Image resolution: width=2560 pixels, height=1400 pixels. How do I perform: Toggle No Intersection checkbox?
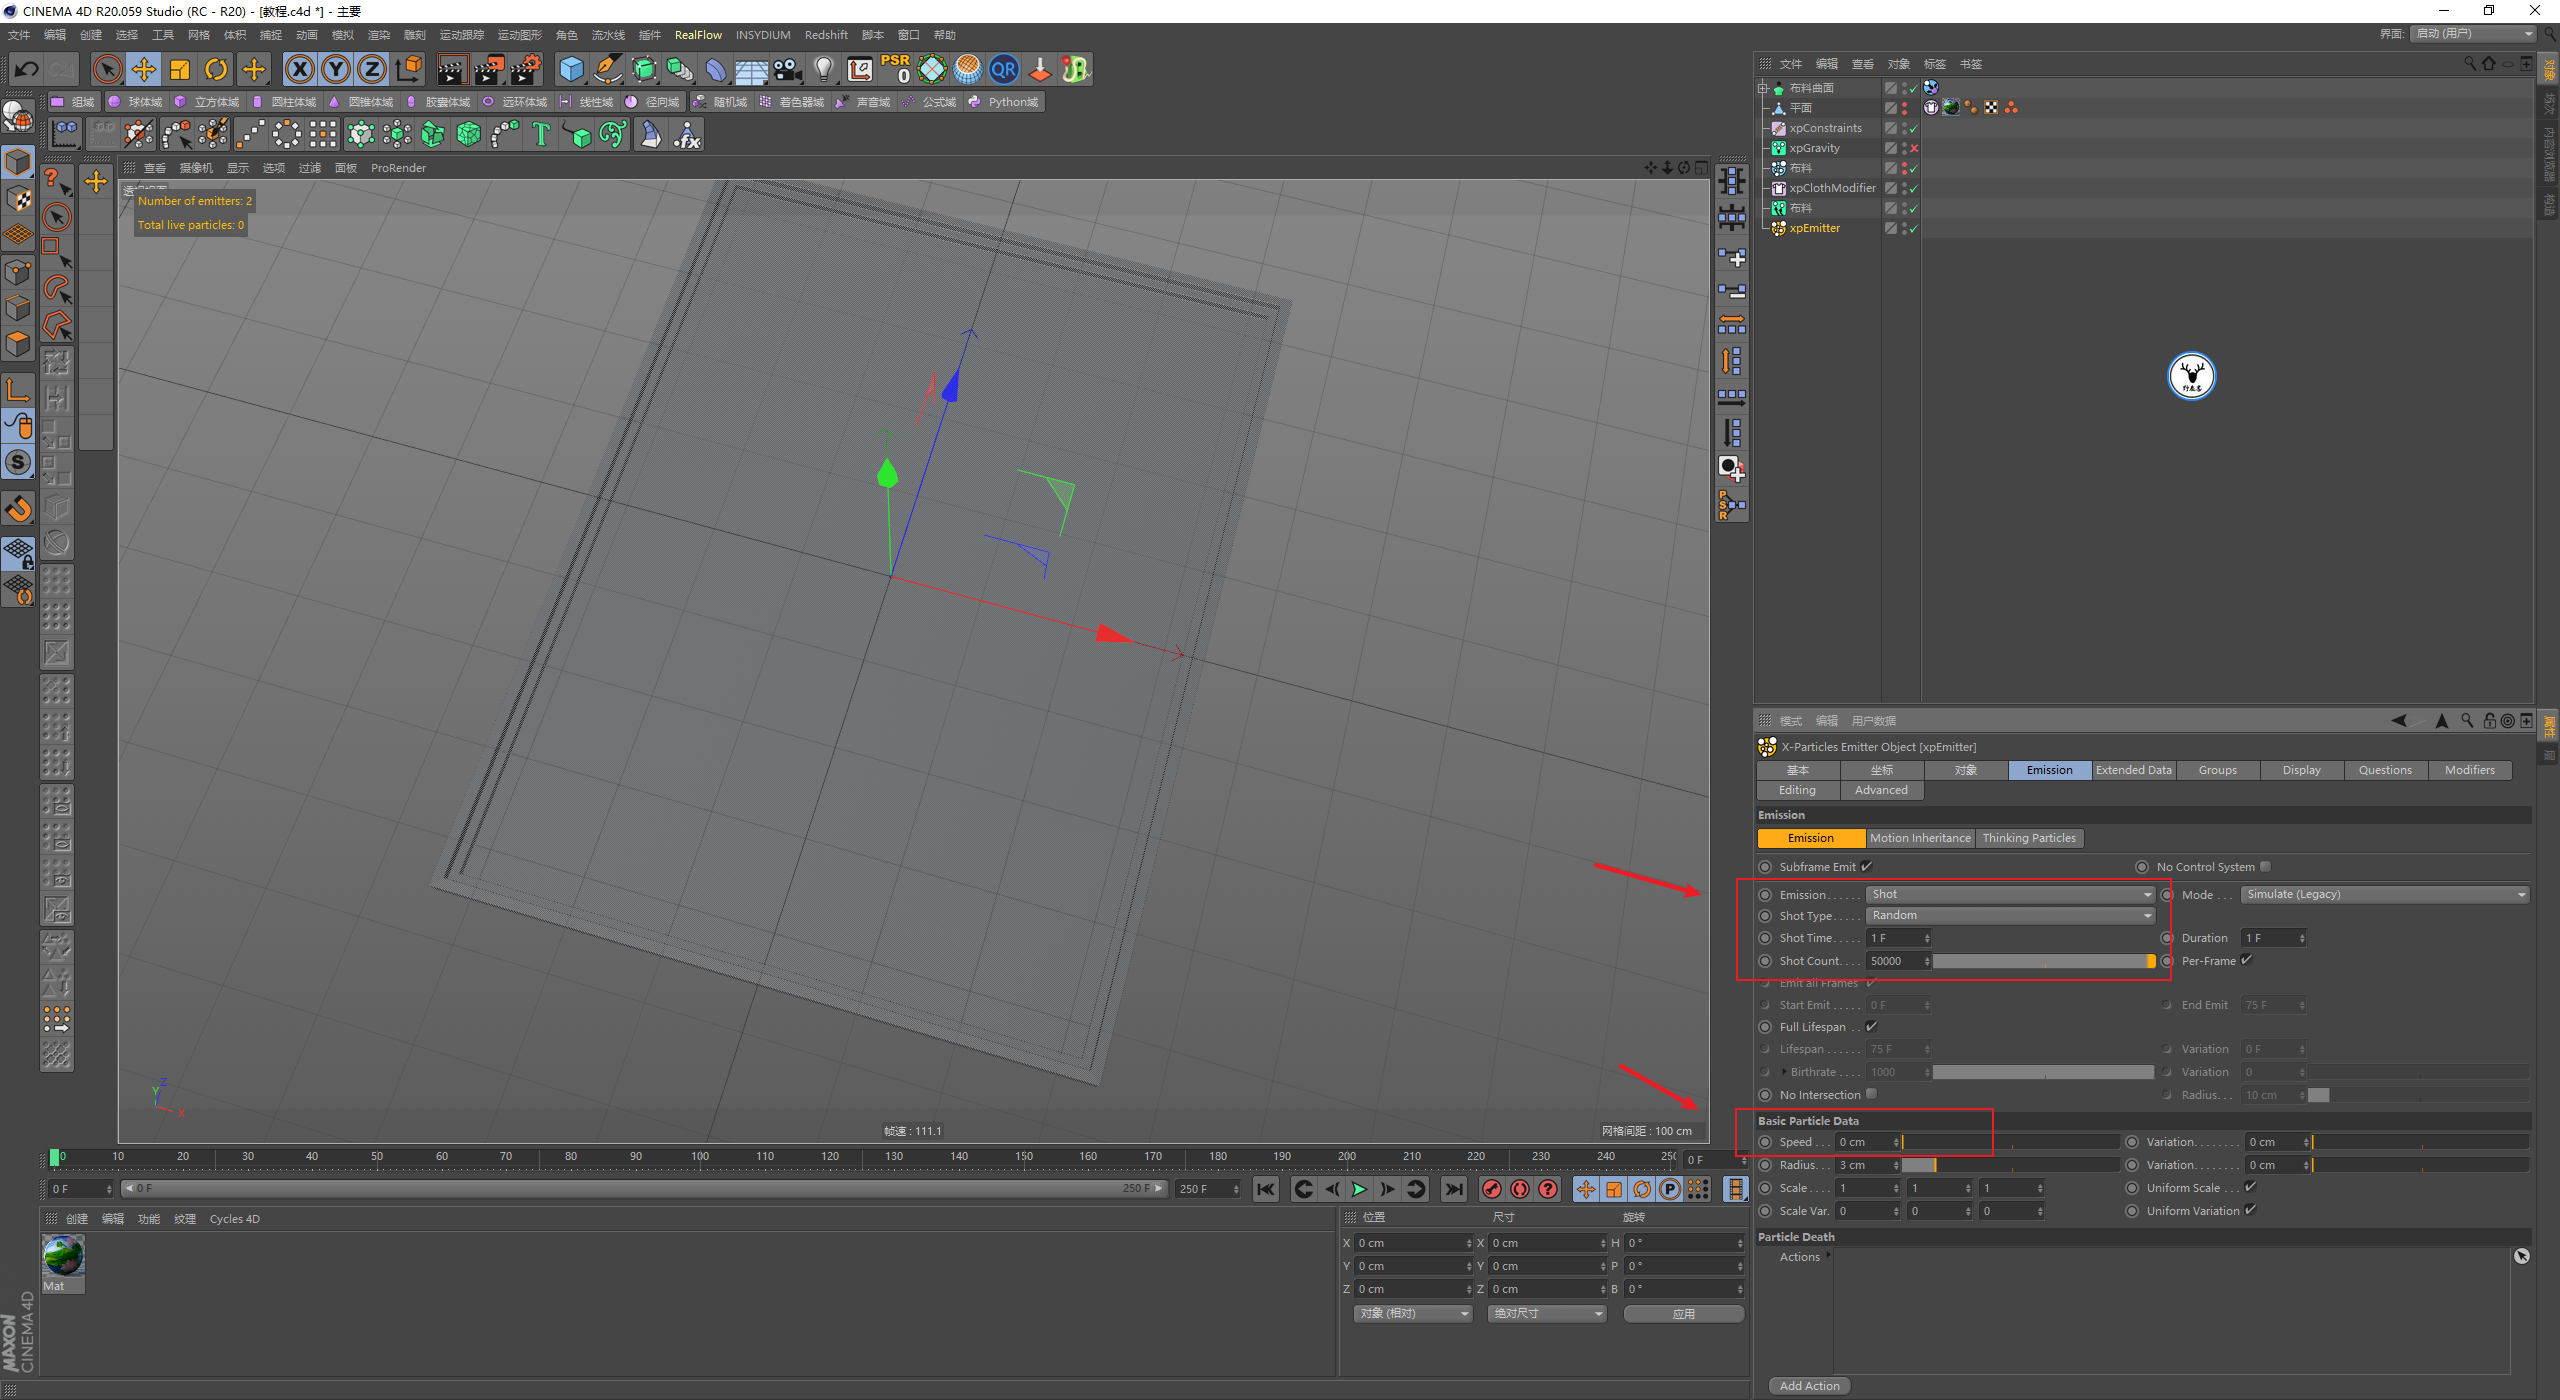pyautogui.click(x=1872, y=1094)
